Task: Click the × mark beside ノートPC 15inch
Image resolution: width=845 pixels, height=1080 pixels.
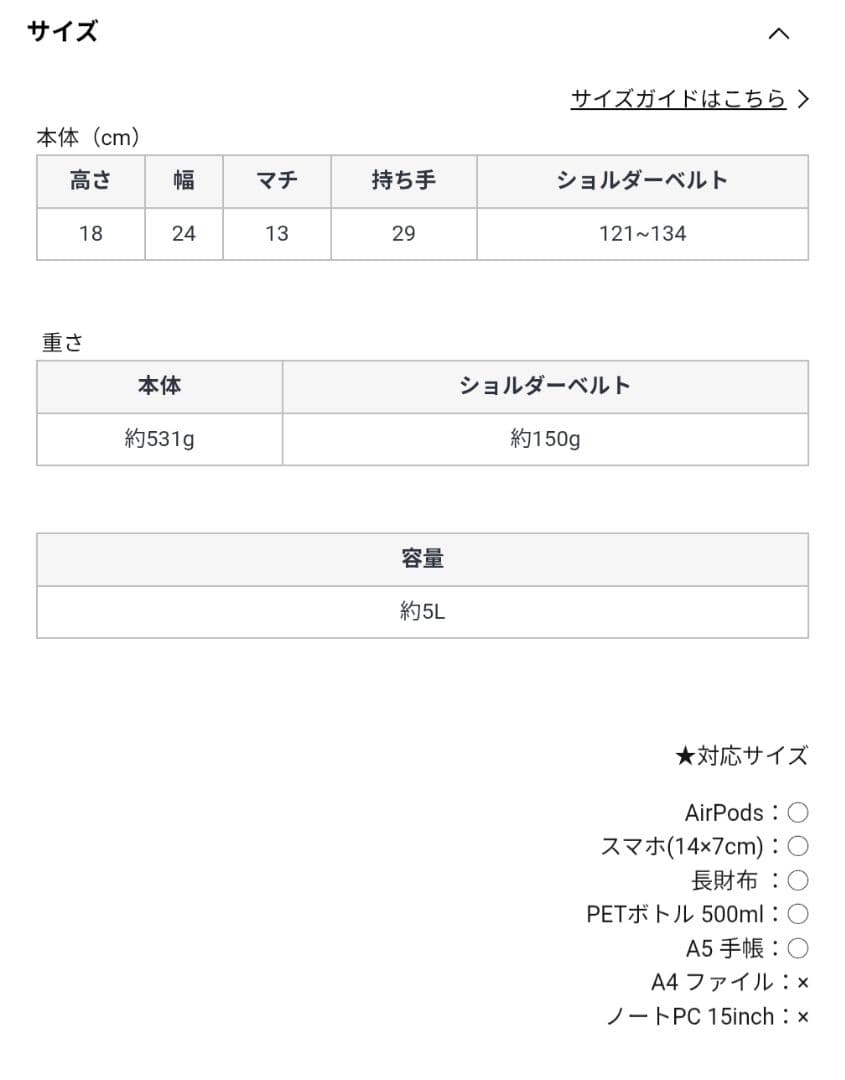Action: coord(800,1016)
